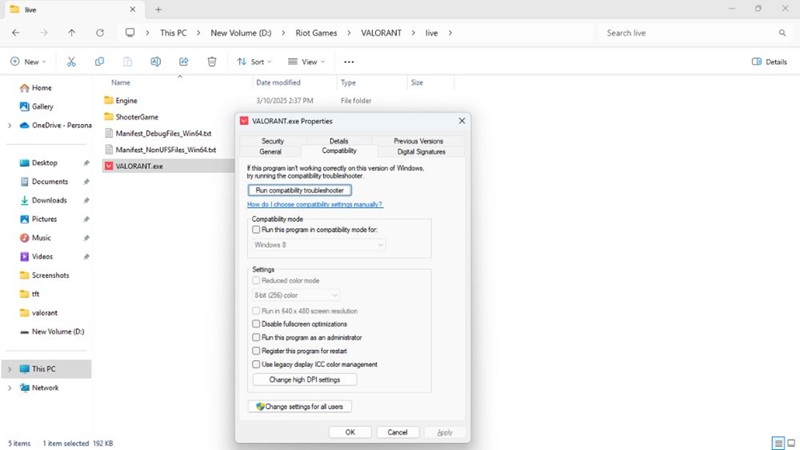Toggle Run this program in compatibility mode
Screen dimensions: 800x450
click(256, 230)
